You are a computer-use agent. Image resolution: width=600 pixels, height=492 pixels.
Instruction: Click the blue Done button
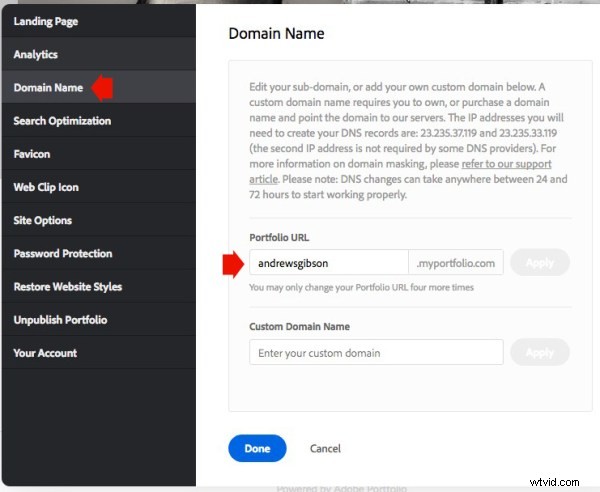click(x=257, y=448)
